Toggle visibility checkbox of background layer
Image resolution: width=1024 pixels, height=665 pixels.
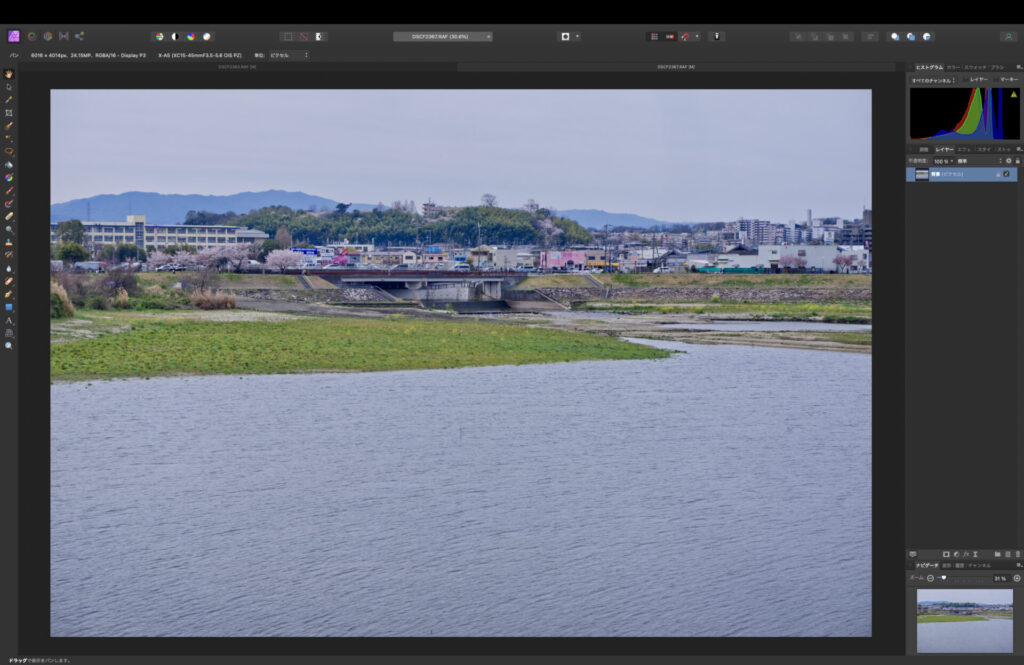[x=1006, y=174]
